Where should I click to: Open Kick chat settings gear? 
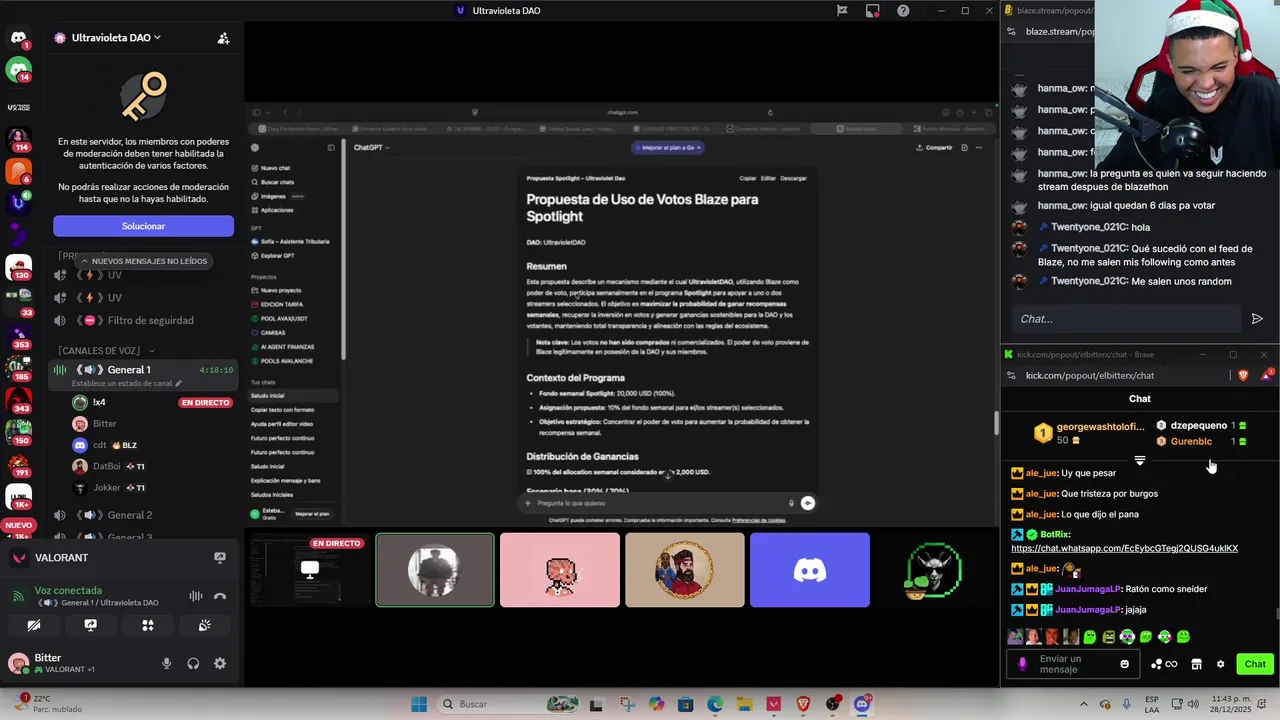[x=1220, y=664]
